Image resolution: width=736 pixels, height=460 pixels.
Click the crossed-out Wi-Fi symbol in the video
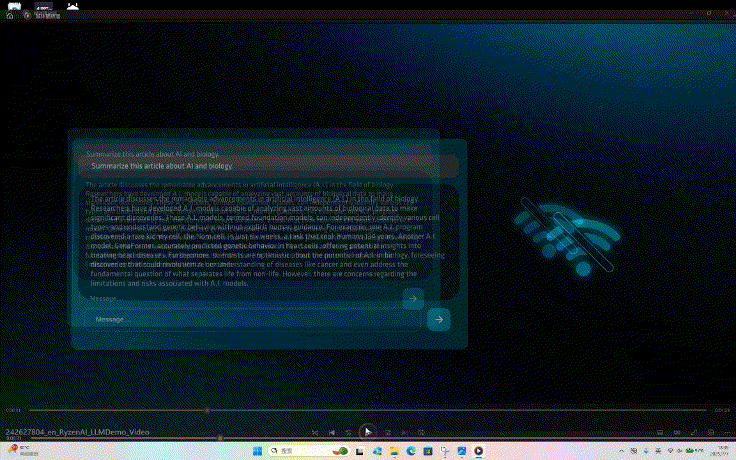click(x=565, y=237)
